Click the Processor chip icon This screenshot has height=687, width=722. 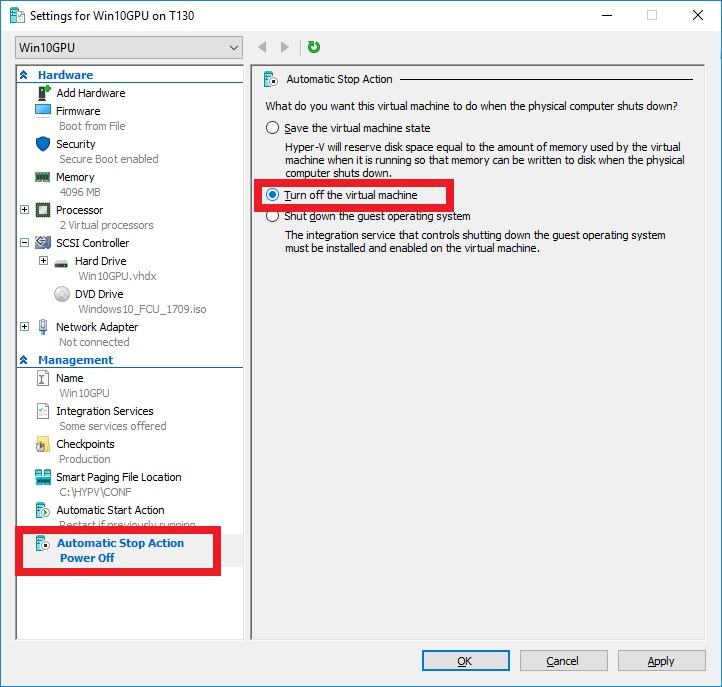[x=43, y=210]
